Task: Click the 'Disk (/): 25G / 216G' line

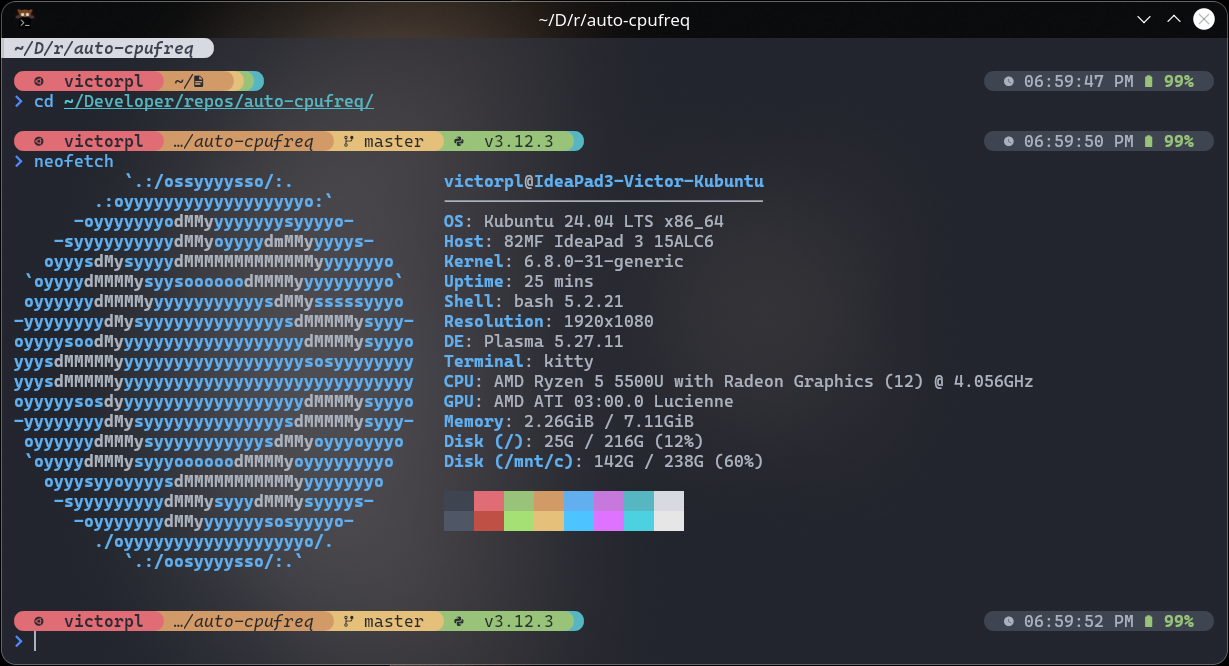Action: click(574, 441)
